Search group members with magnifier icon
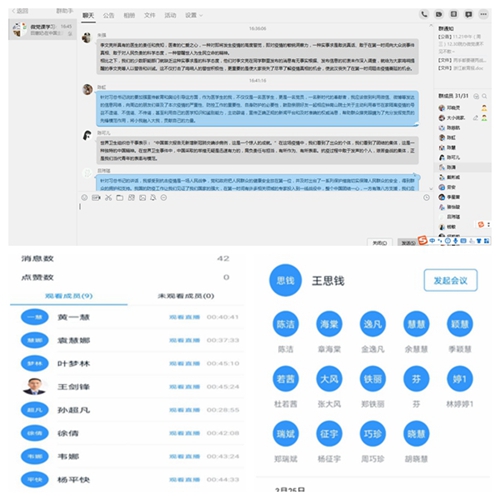500x500 pixels. (x=484, y=96)
